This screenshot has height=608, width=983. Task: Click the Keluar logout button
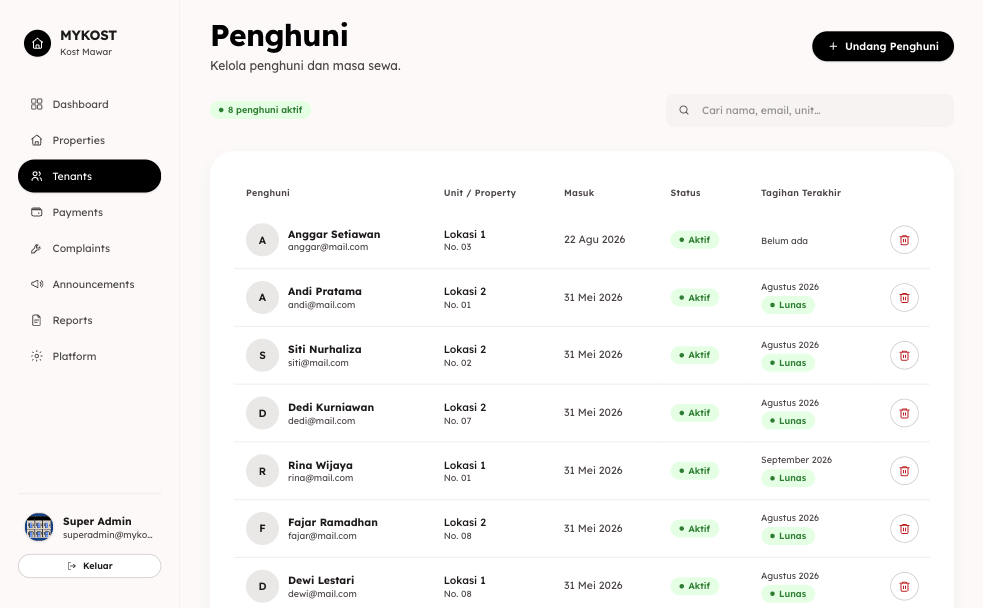89,566
